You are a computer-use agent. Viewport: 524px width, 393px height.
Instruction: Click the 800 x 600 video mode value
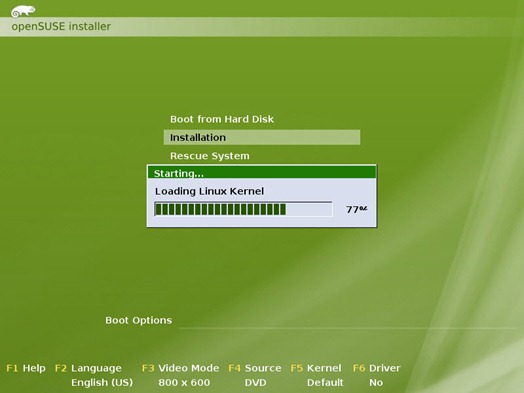[184, 382]
